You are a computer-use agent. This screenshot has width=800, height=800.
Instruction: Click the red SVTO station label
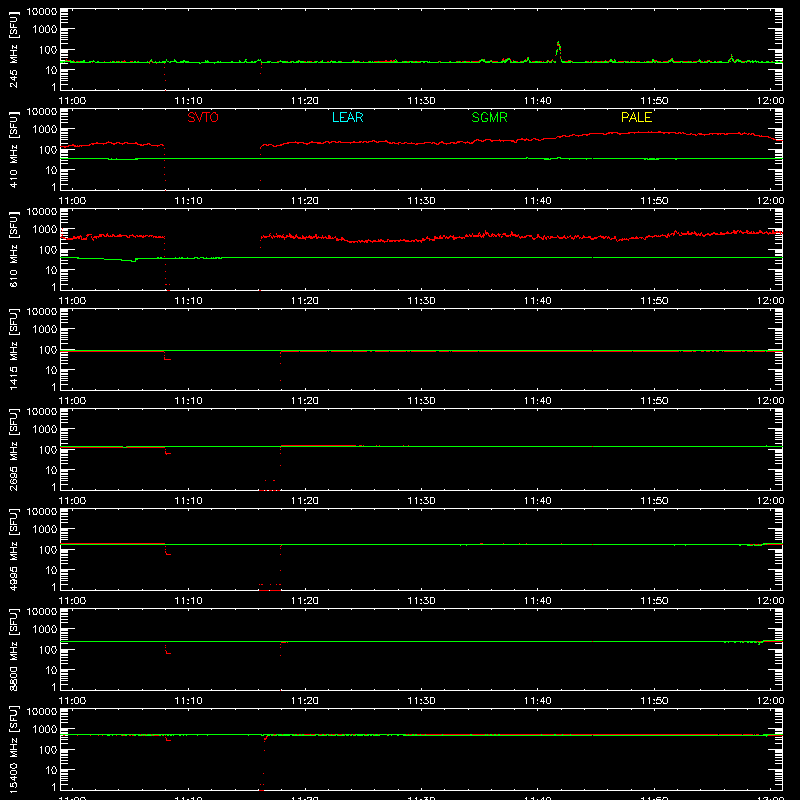(203, 117)
